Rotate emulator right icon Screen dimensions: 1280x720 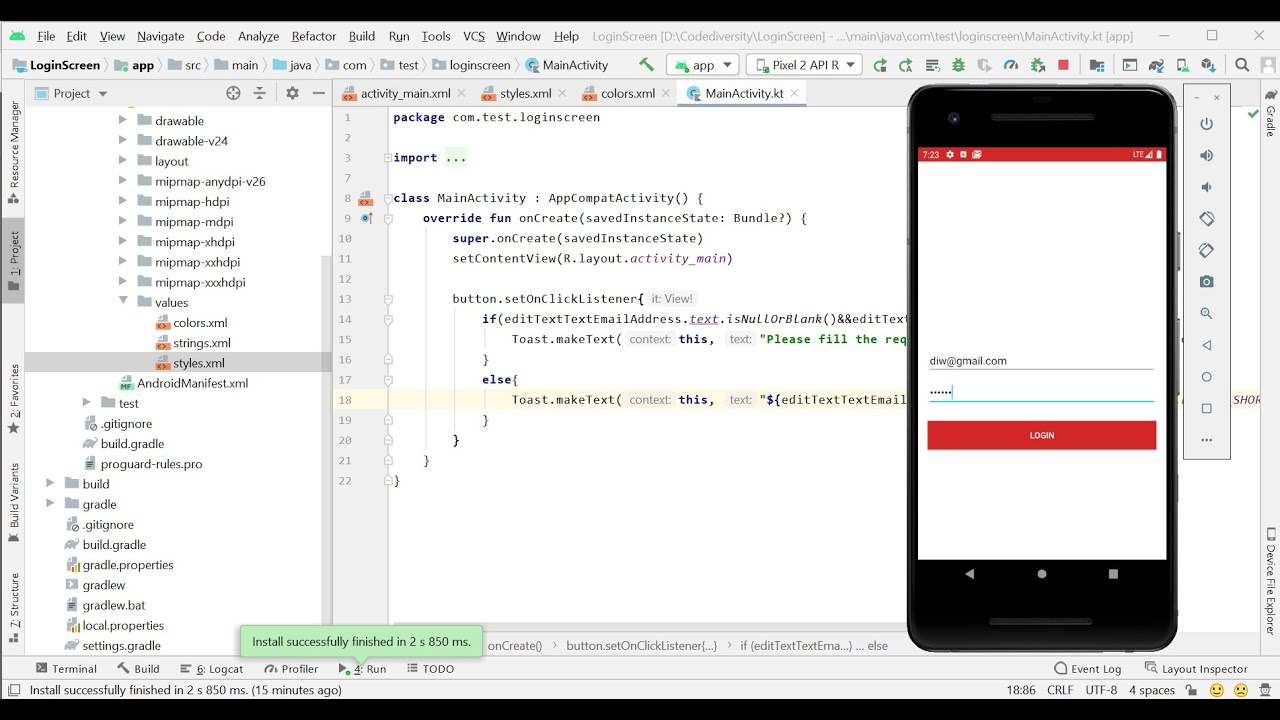coord(1207,250)
